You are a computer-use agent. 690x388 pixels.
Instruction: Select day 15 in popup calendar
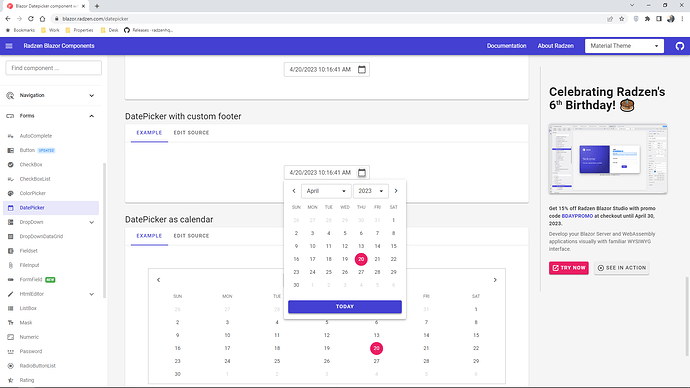[x=393, y=246]
